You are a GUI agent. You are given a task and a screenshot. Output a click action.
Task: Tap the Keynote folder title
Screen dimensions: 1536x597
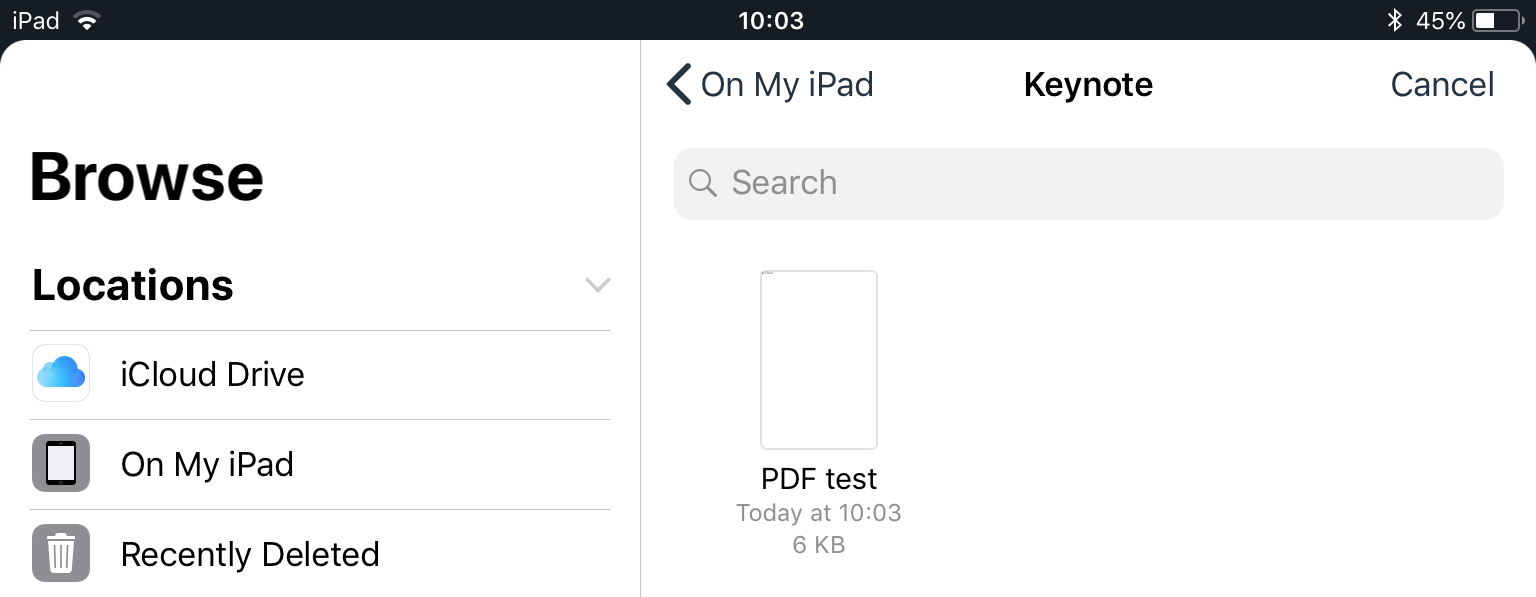[x=1088, y=85]
